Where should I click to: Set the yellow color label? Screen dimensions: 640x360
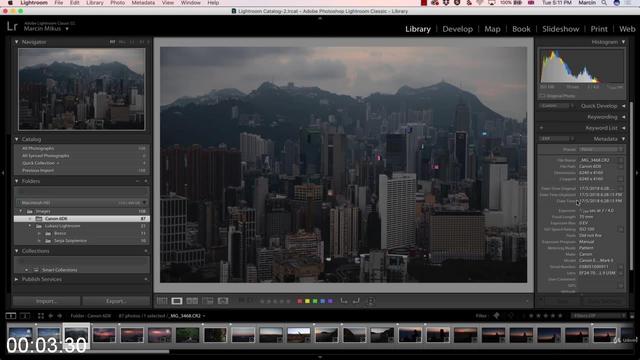click(x=307, y=301)
